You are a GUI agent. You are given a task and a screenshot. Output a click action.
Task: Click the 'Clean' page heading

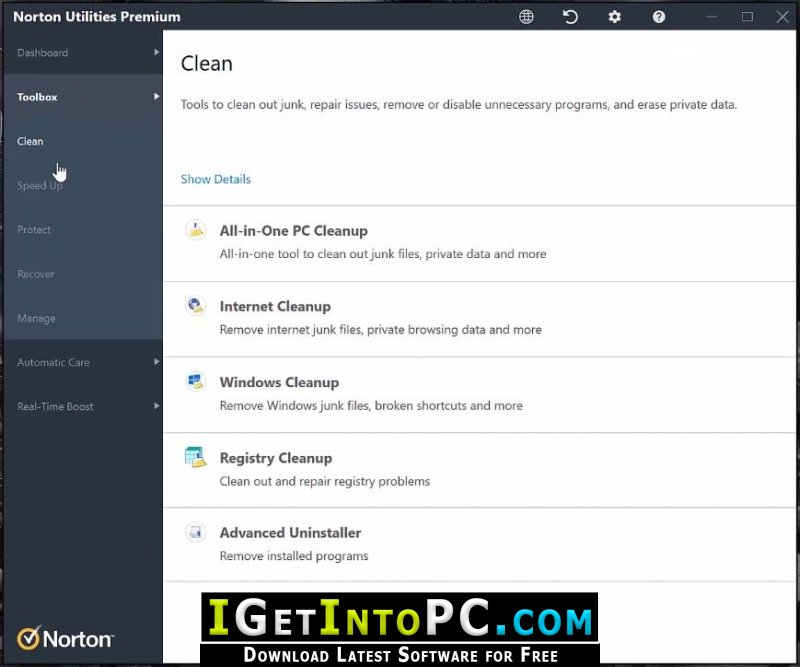pyautogui.click(x=207, y=64)
